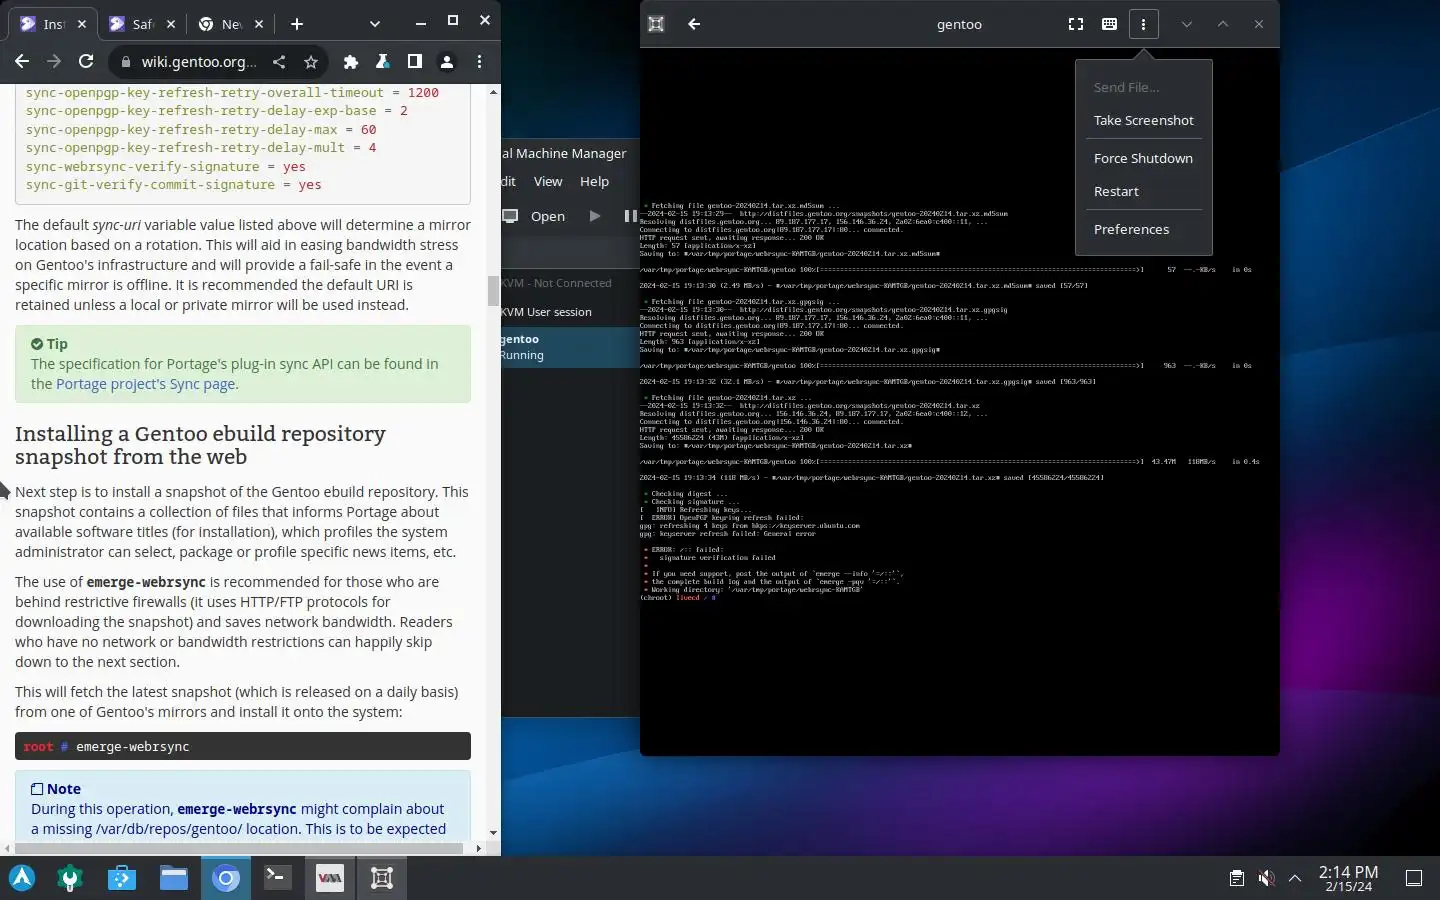Select Force Shutdown menu entry
This screenshot has height=900, width=1440.
tap(1144, 158)
